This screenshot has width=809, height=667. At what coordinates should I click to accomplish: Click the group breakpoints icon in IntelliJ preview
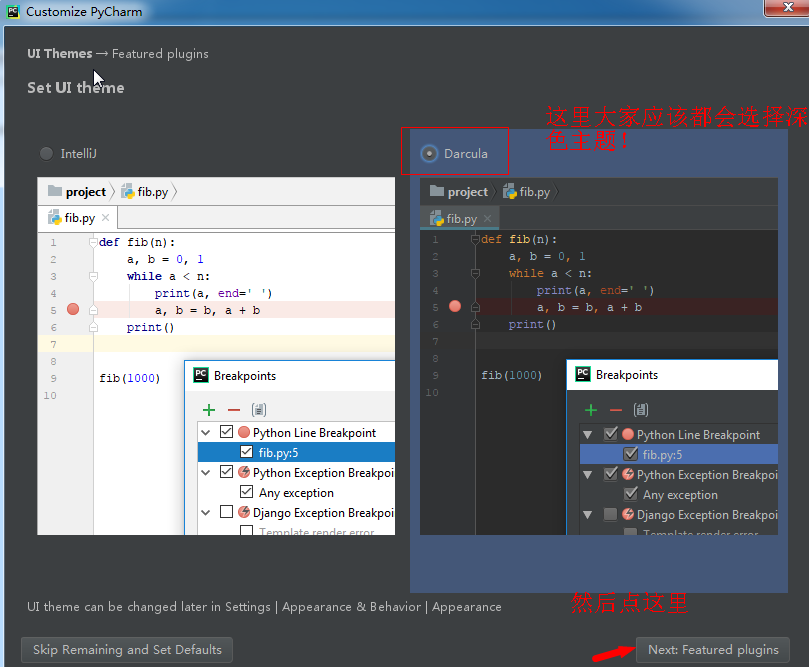(258, 410)
